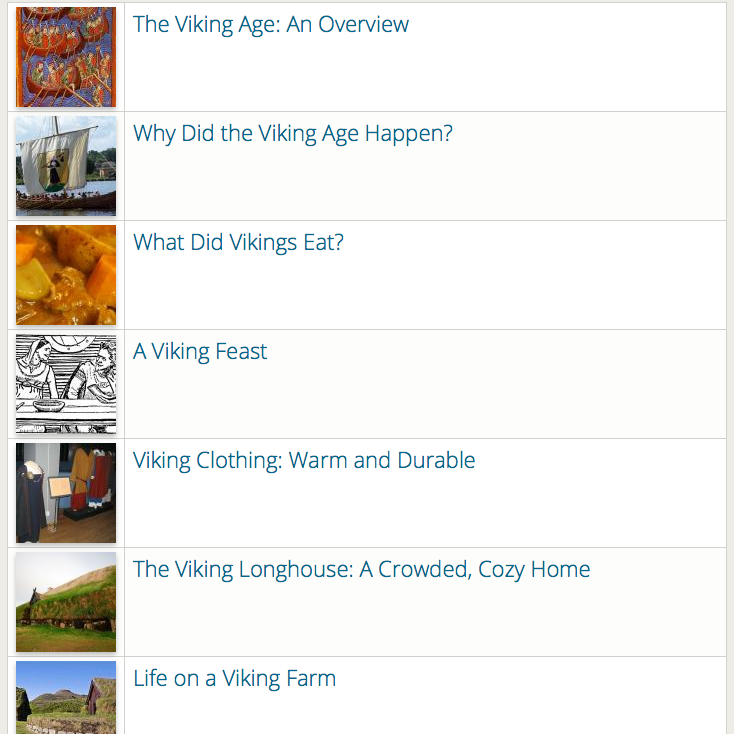The height and width of the screenshot is (734, 734).
Task: Select the stew food thumbnail
Action: point(66,275)
